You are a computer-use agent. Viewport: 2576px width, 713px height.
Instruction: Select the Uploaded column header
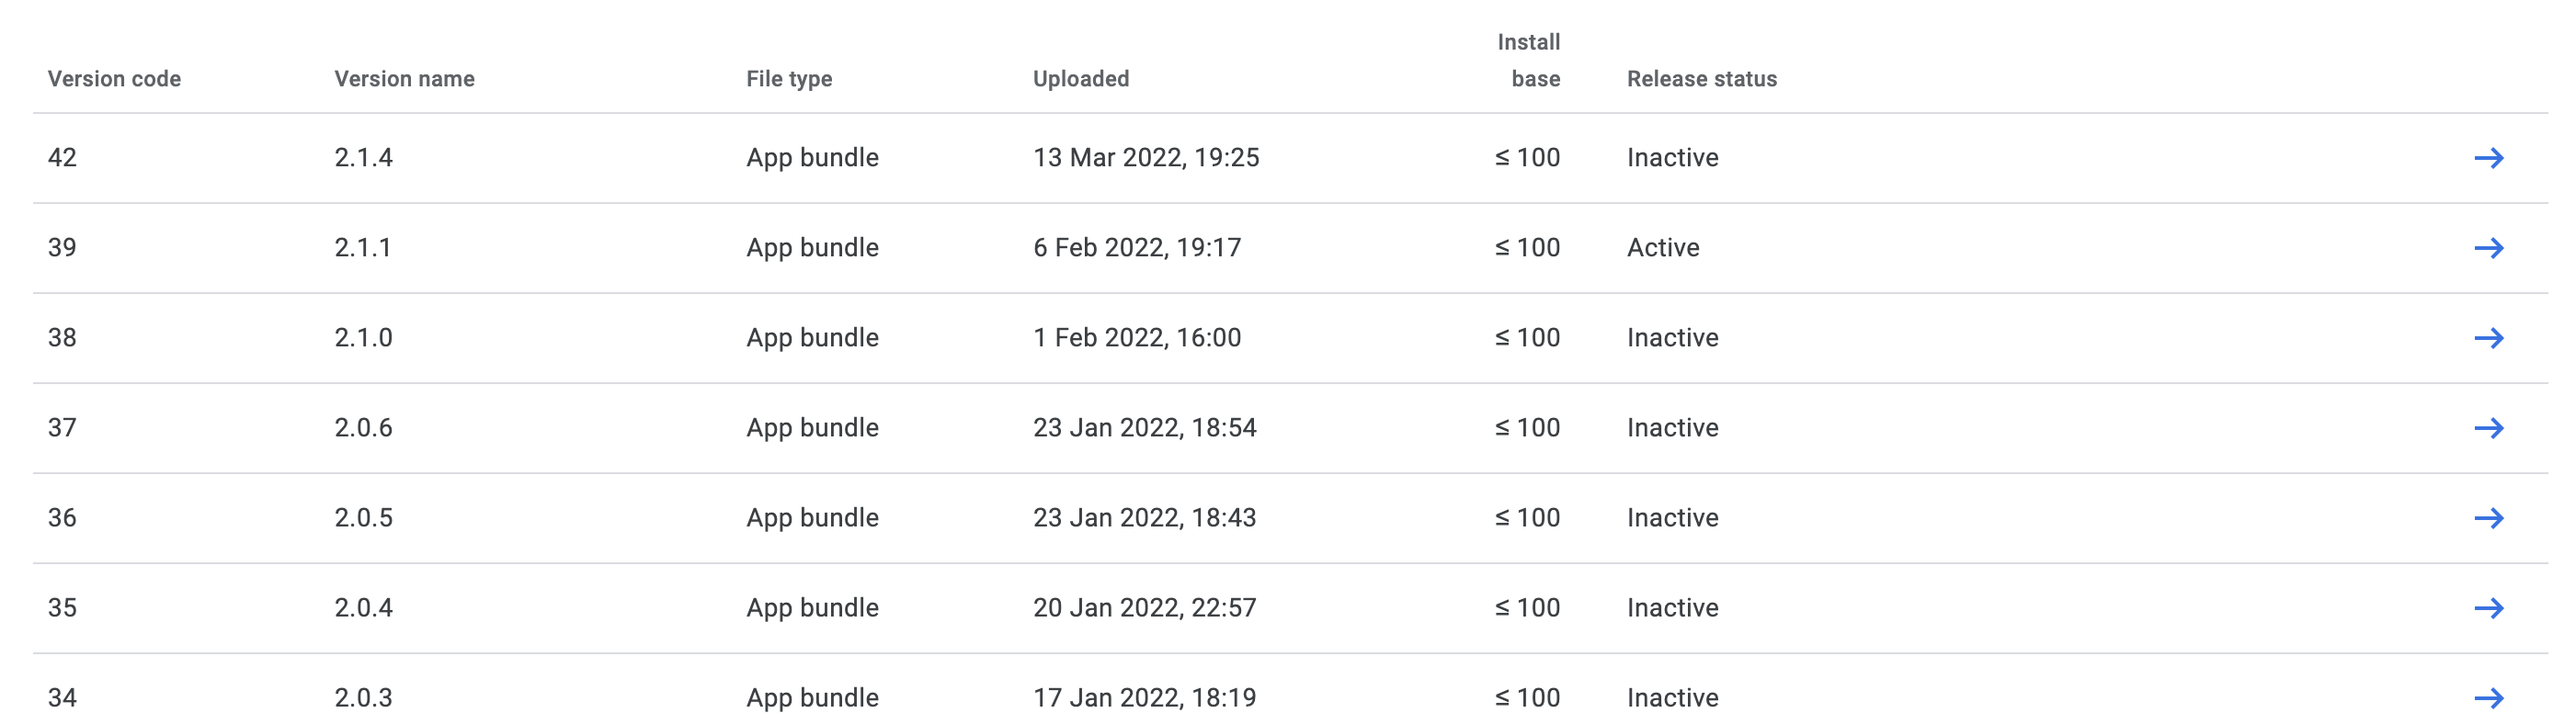(x=1081, y=79)
